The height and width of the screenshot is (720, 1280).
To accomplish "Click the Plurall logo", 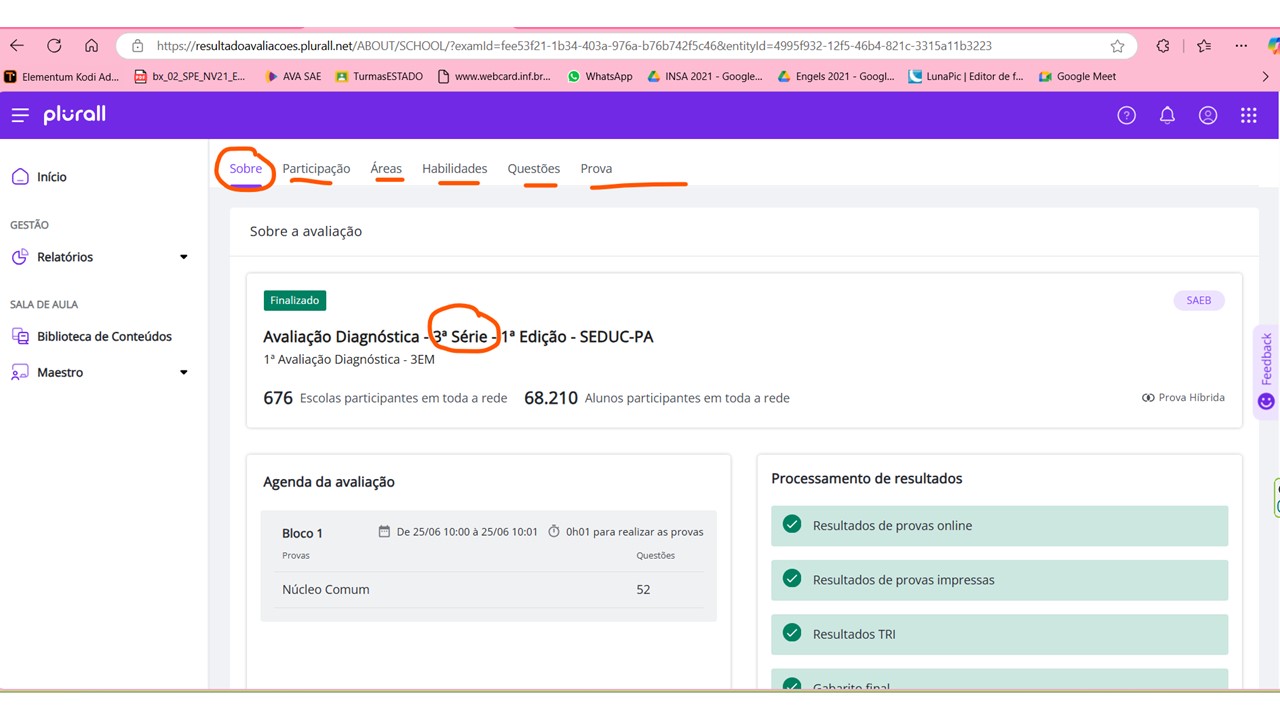I will tap(74, 114).
